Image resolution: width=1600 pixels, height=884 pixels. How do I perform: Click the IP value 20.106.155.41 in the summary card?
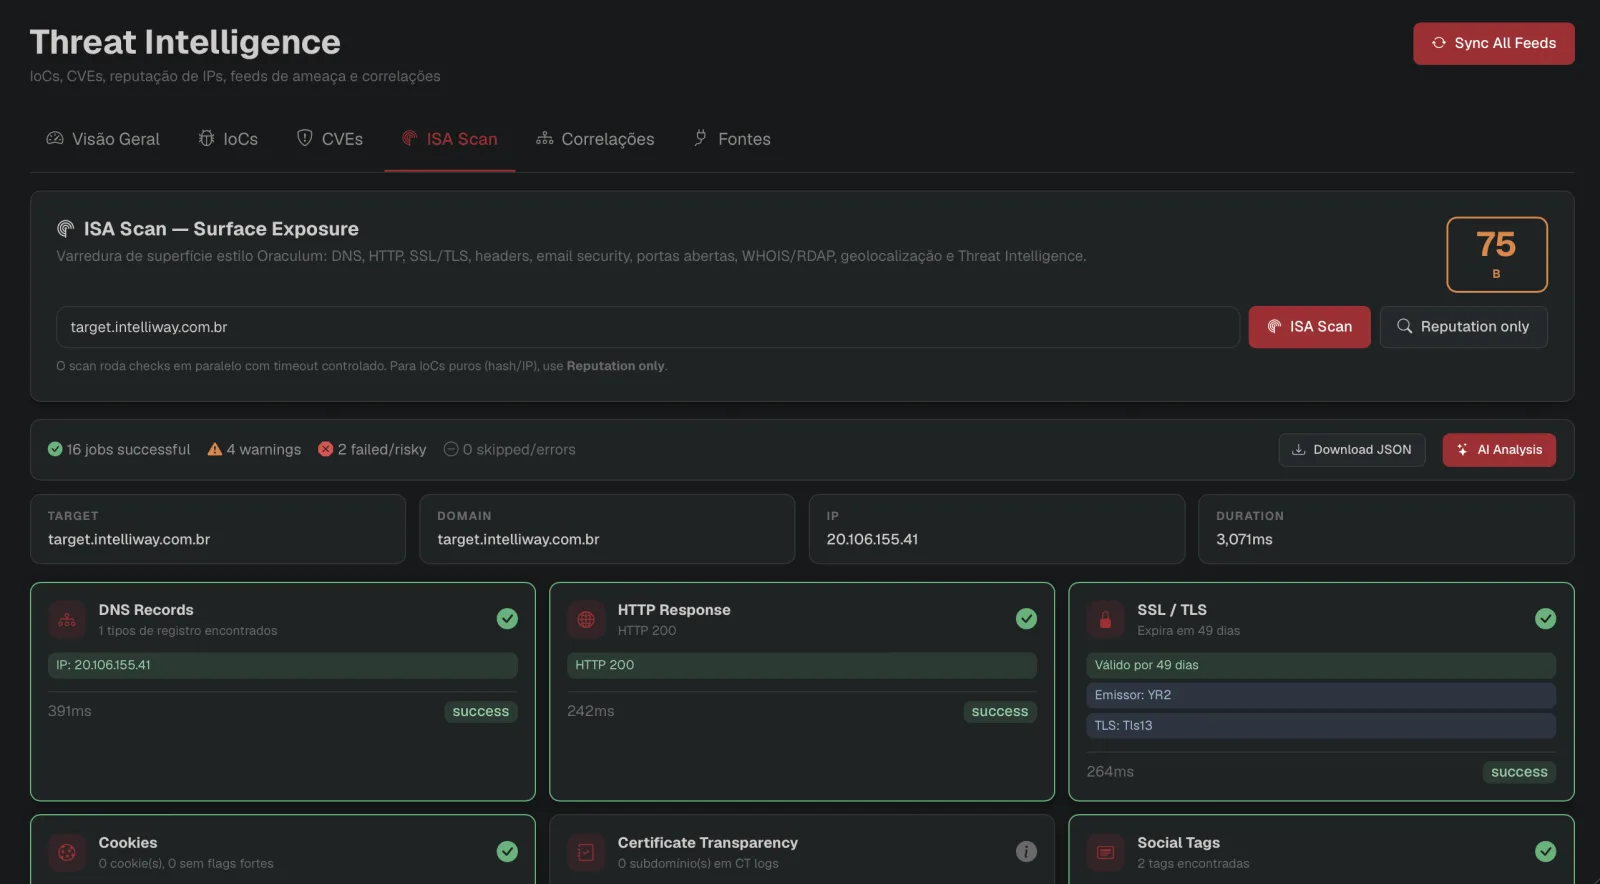[x=872, y=539]
